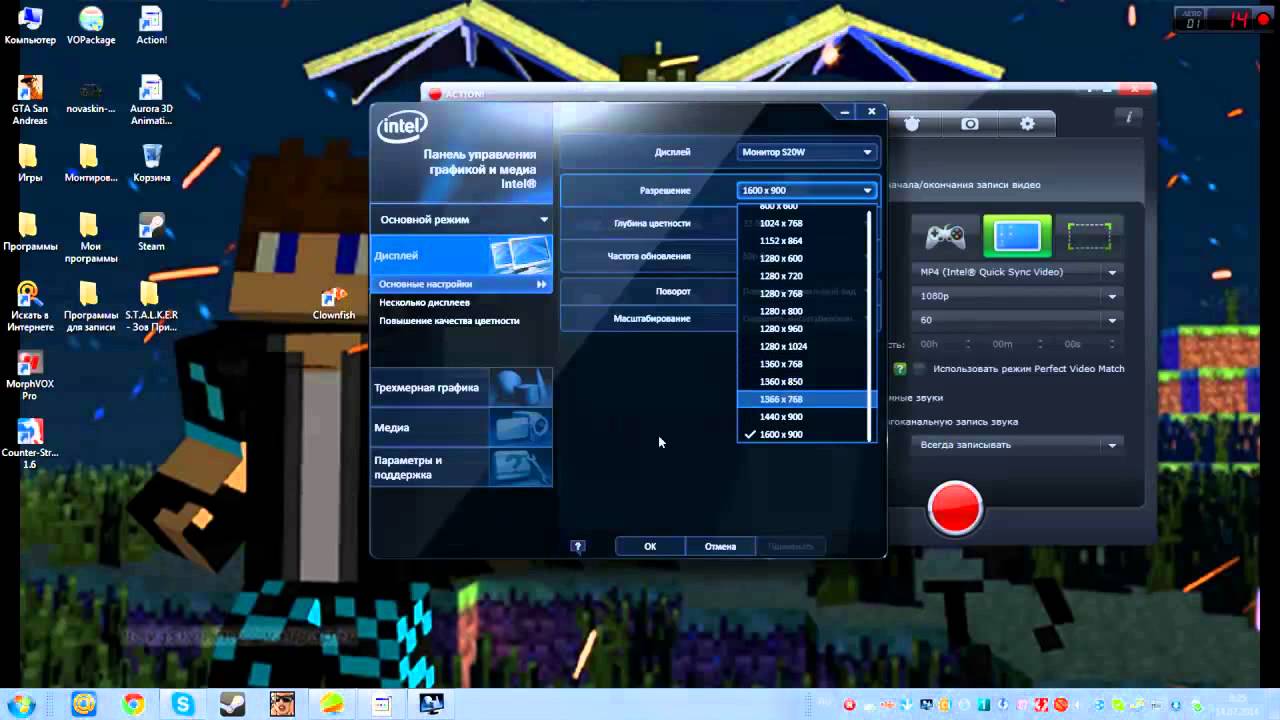Select Region recording mode dashed rectangle icon
1280x720 pixels.
pyautogui.click(x=1089, y=237)
